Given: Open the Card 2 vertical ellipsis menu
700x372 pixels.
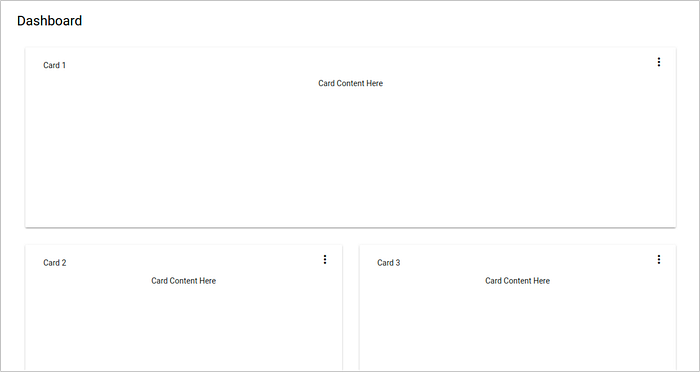Looking at the screenshot, I should (x=325, y=259).
